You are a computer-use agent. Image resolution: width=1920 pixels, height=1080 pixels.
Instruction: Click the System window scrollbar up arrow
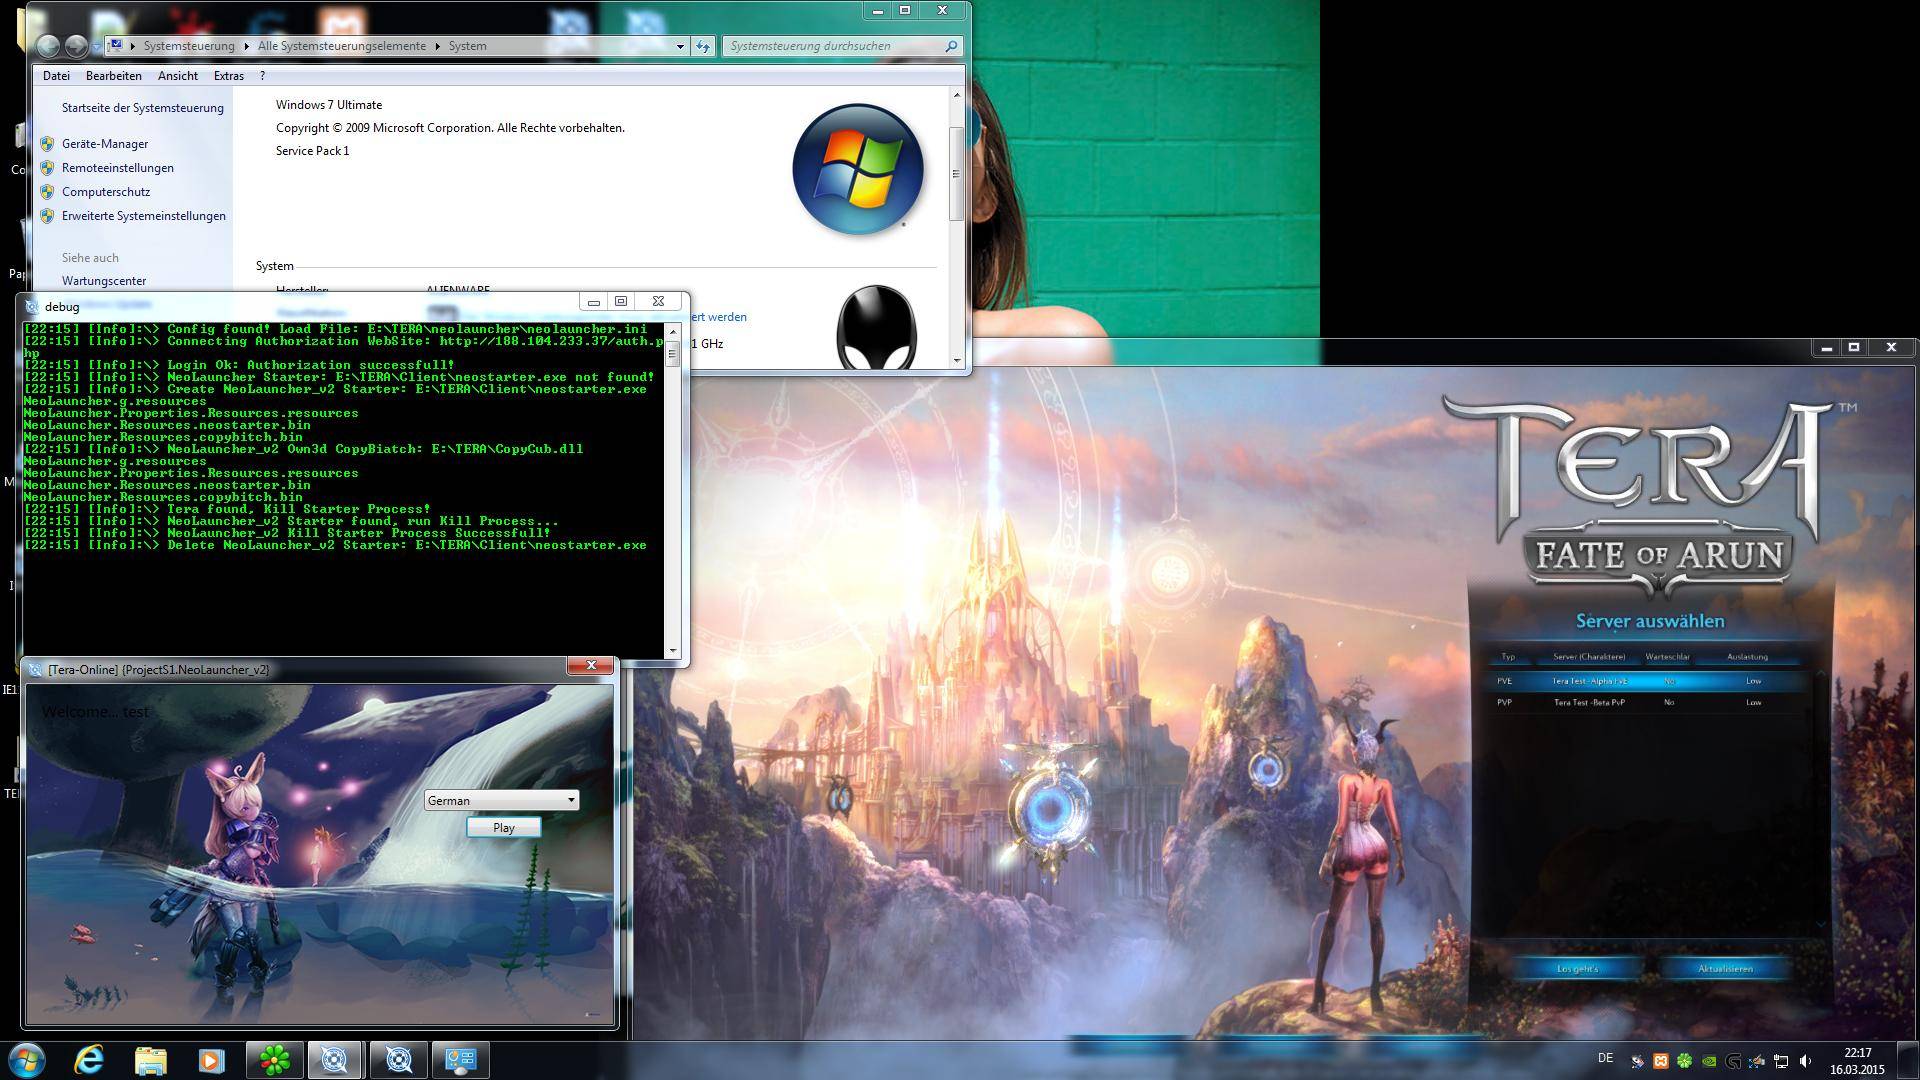[x=957, y=95]
